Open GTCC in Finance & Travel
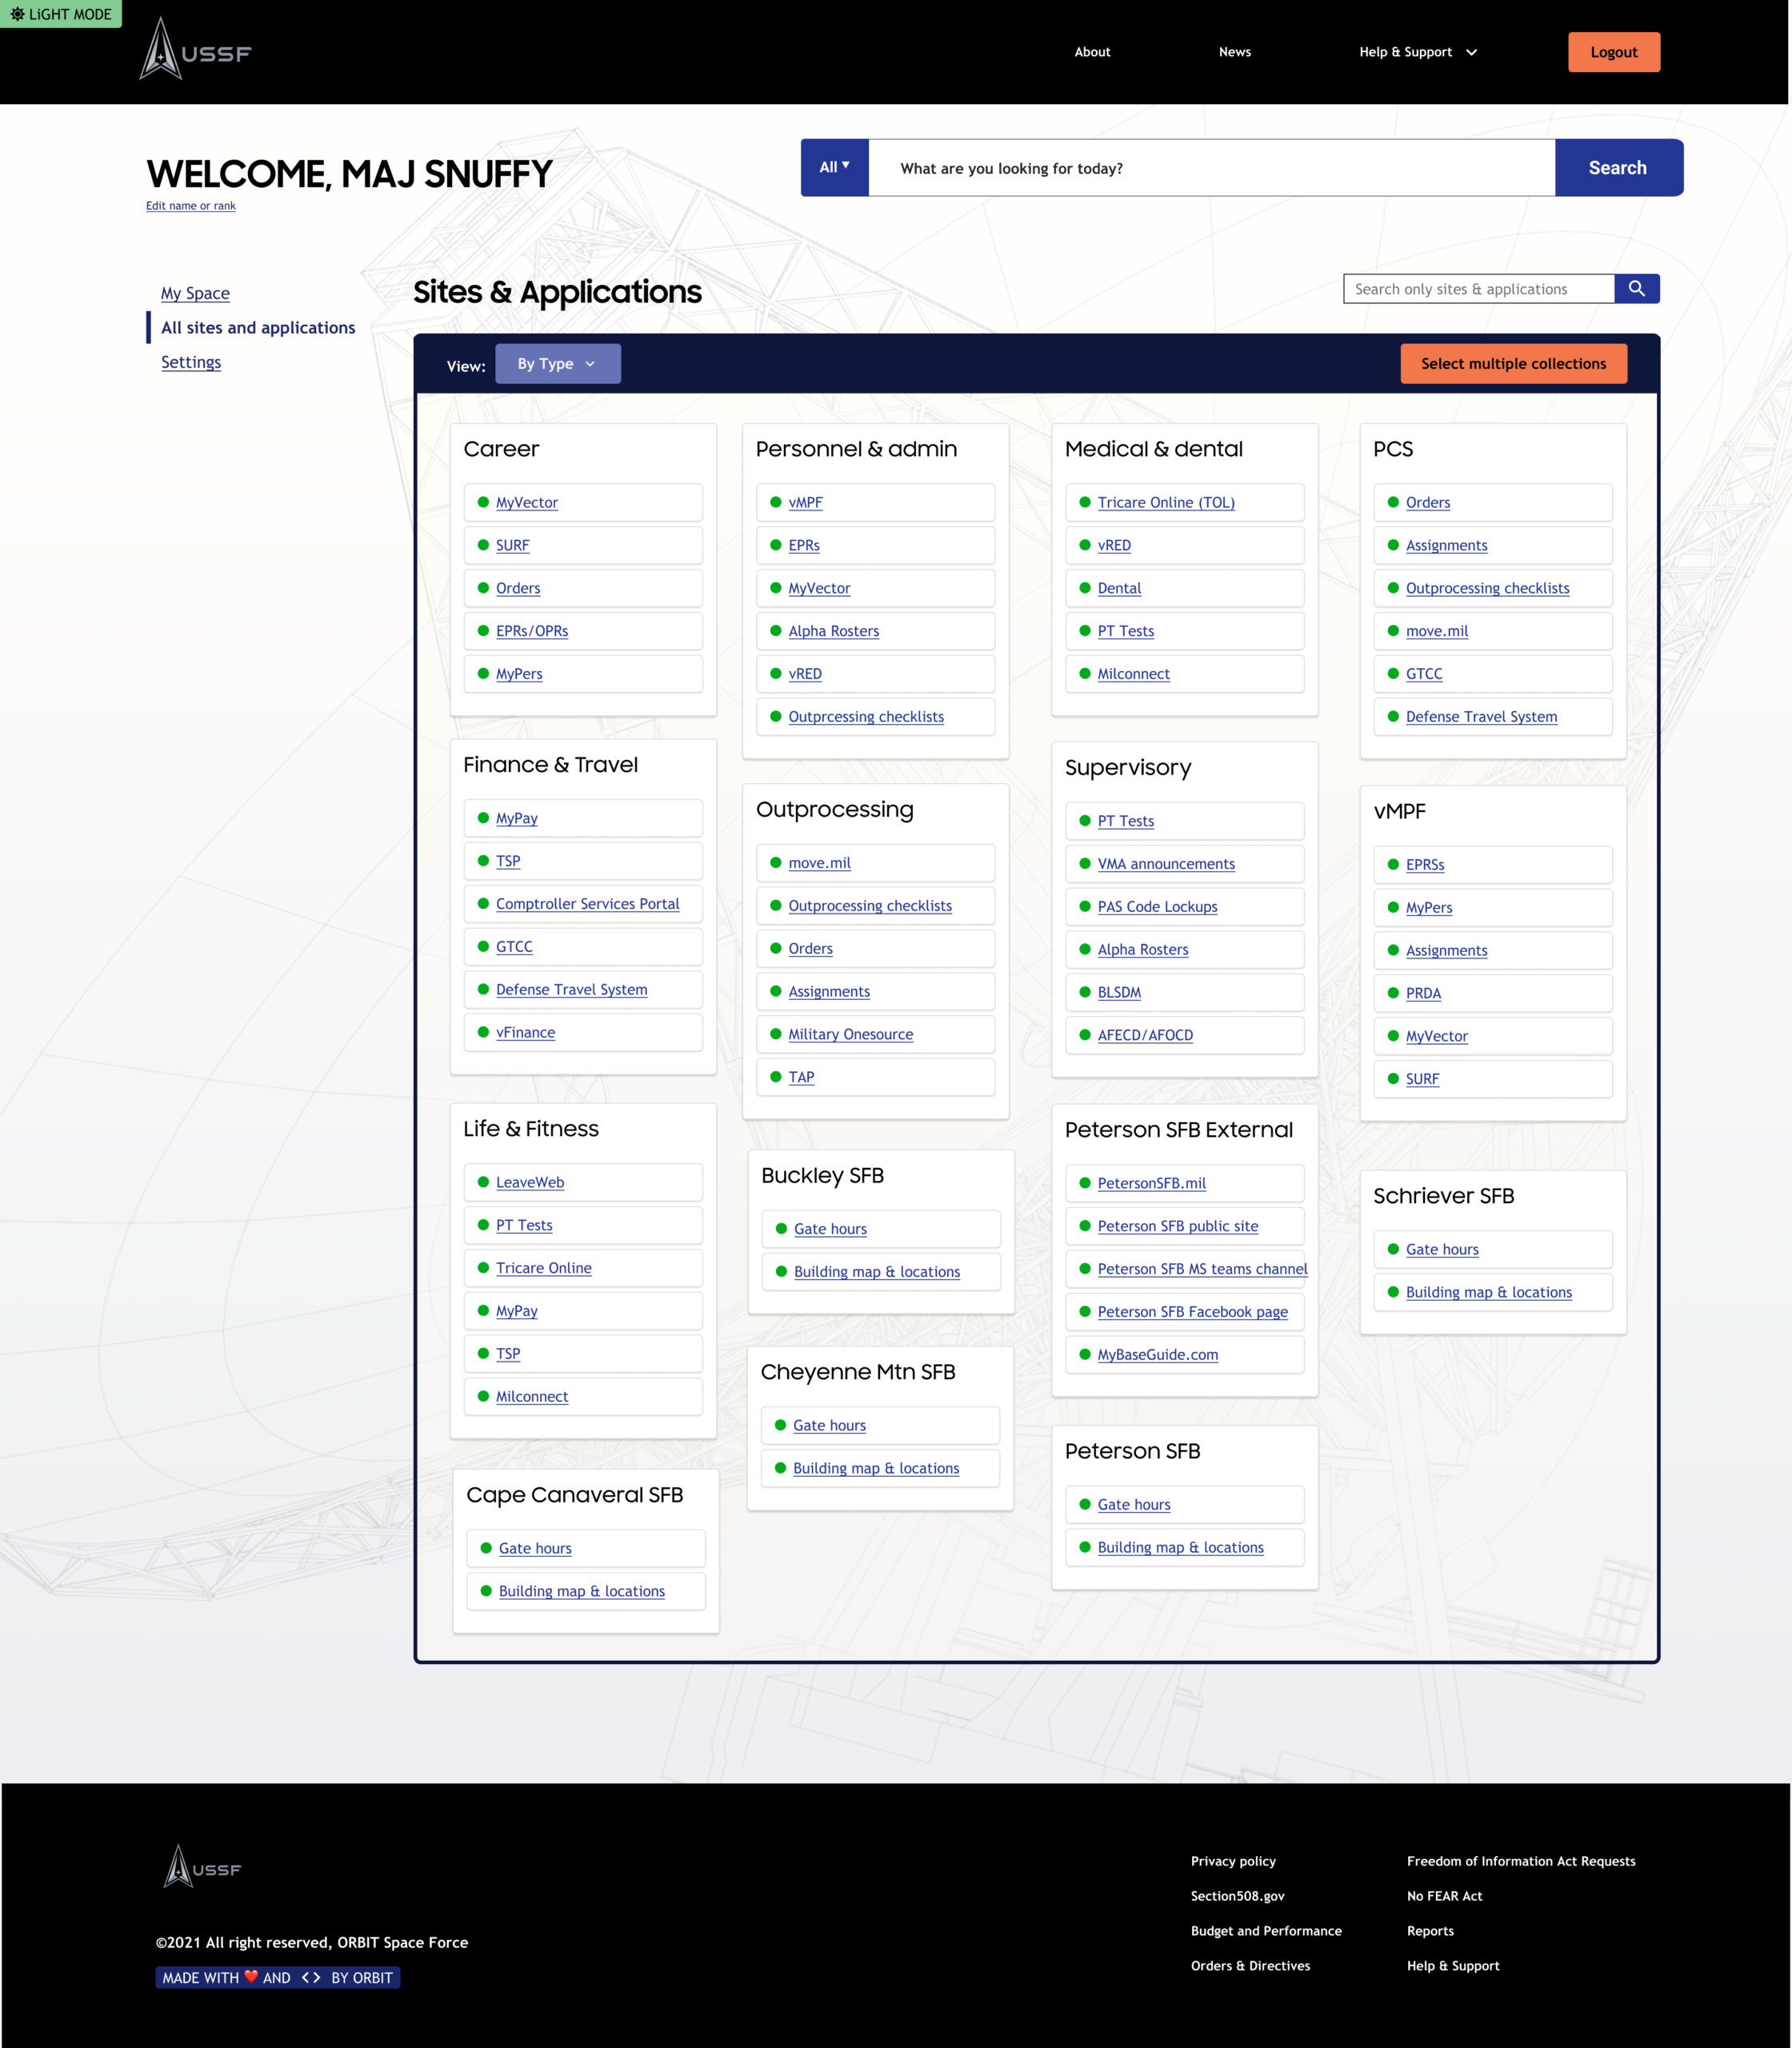 [x=514, y=947]
